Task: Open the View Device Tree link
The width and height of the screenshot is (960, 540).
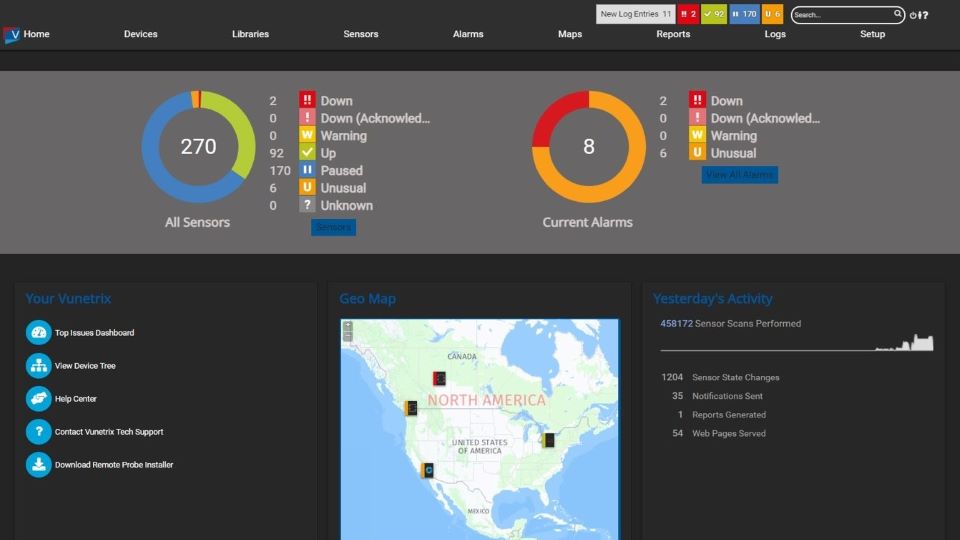Action: [85, 366]
